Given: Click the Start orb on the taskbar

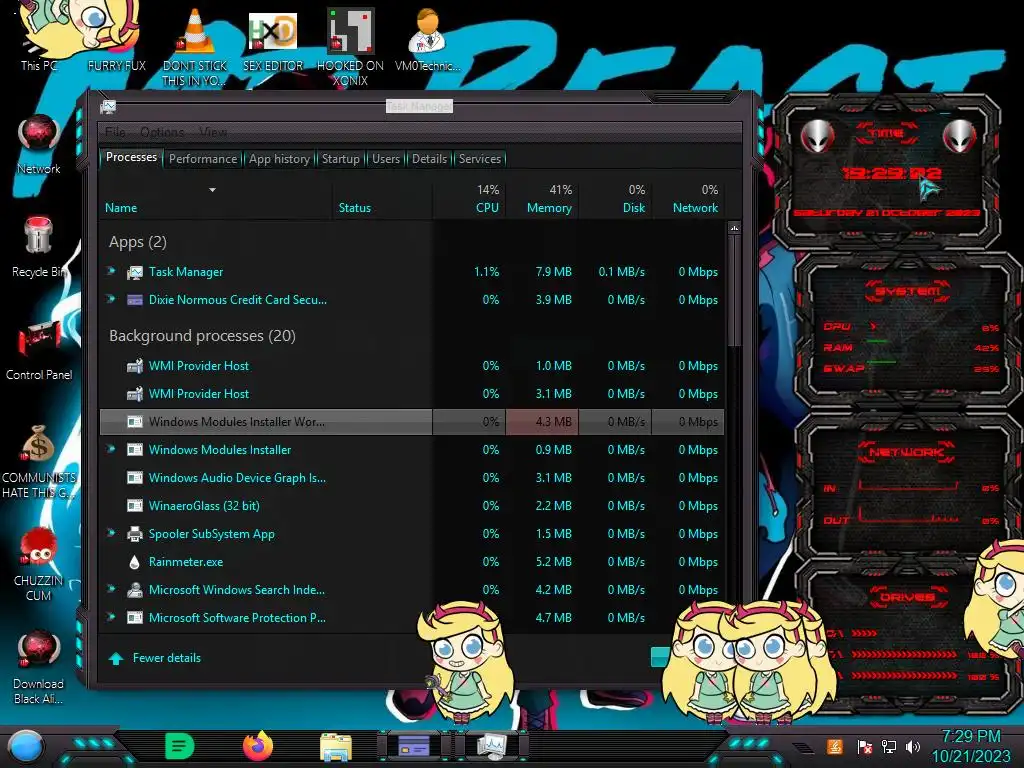Looking at the screenshot, I should pos(25,746).
